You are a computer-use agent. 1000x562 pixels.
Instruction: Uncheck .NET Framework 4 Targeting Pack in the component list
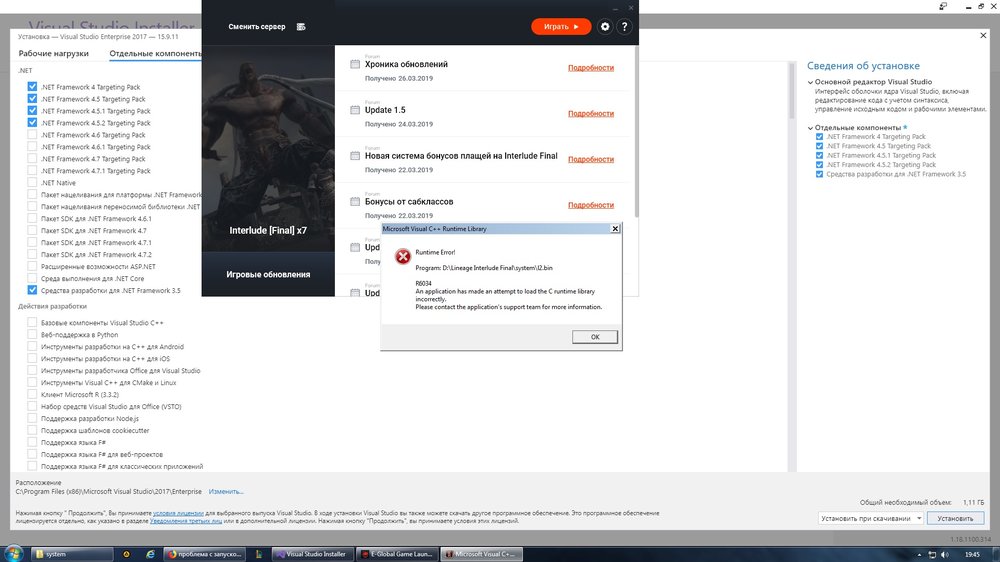33,87
